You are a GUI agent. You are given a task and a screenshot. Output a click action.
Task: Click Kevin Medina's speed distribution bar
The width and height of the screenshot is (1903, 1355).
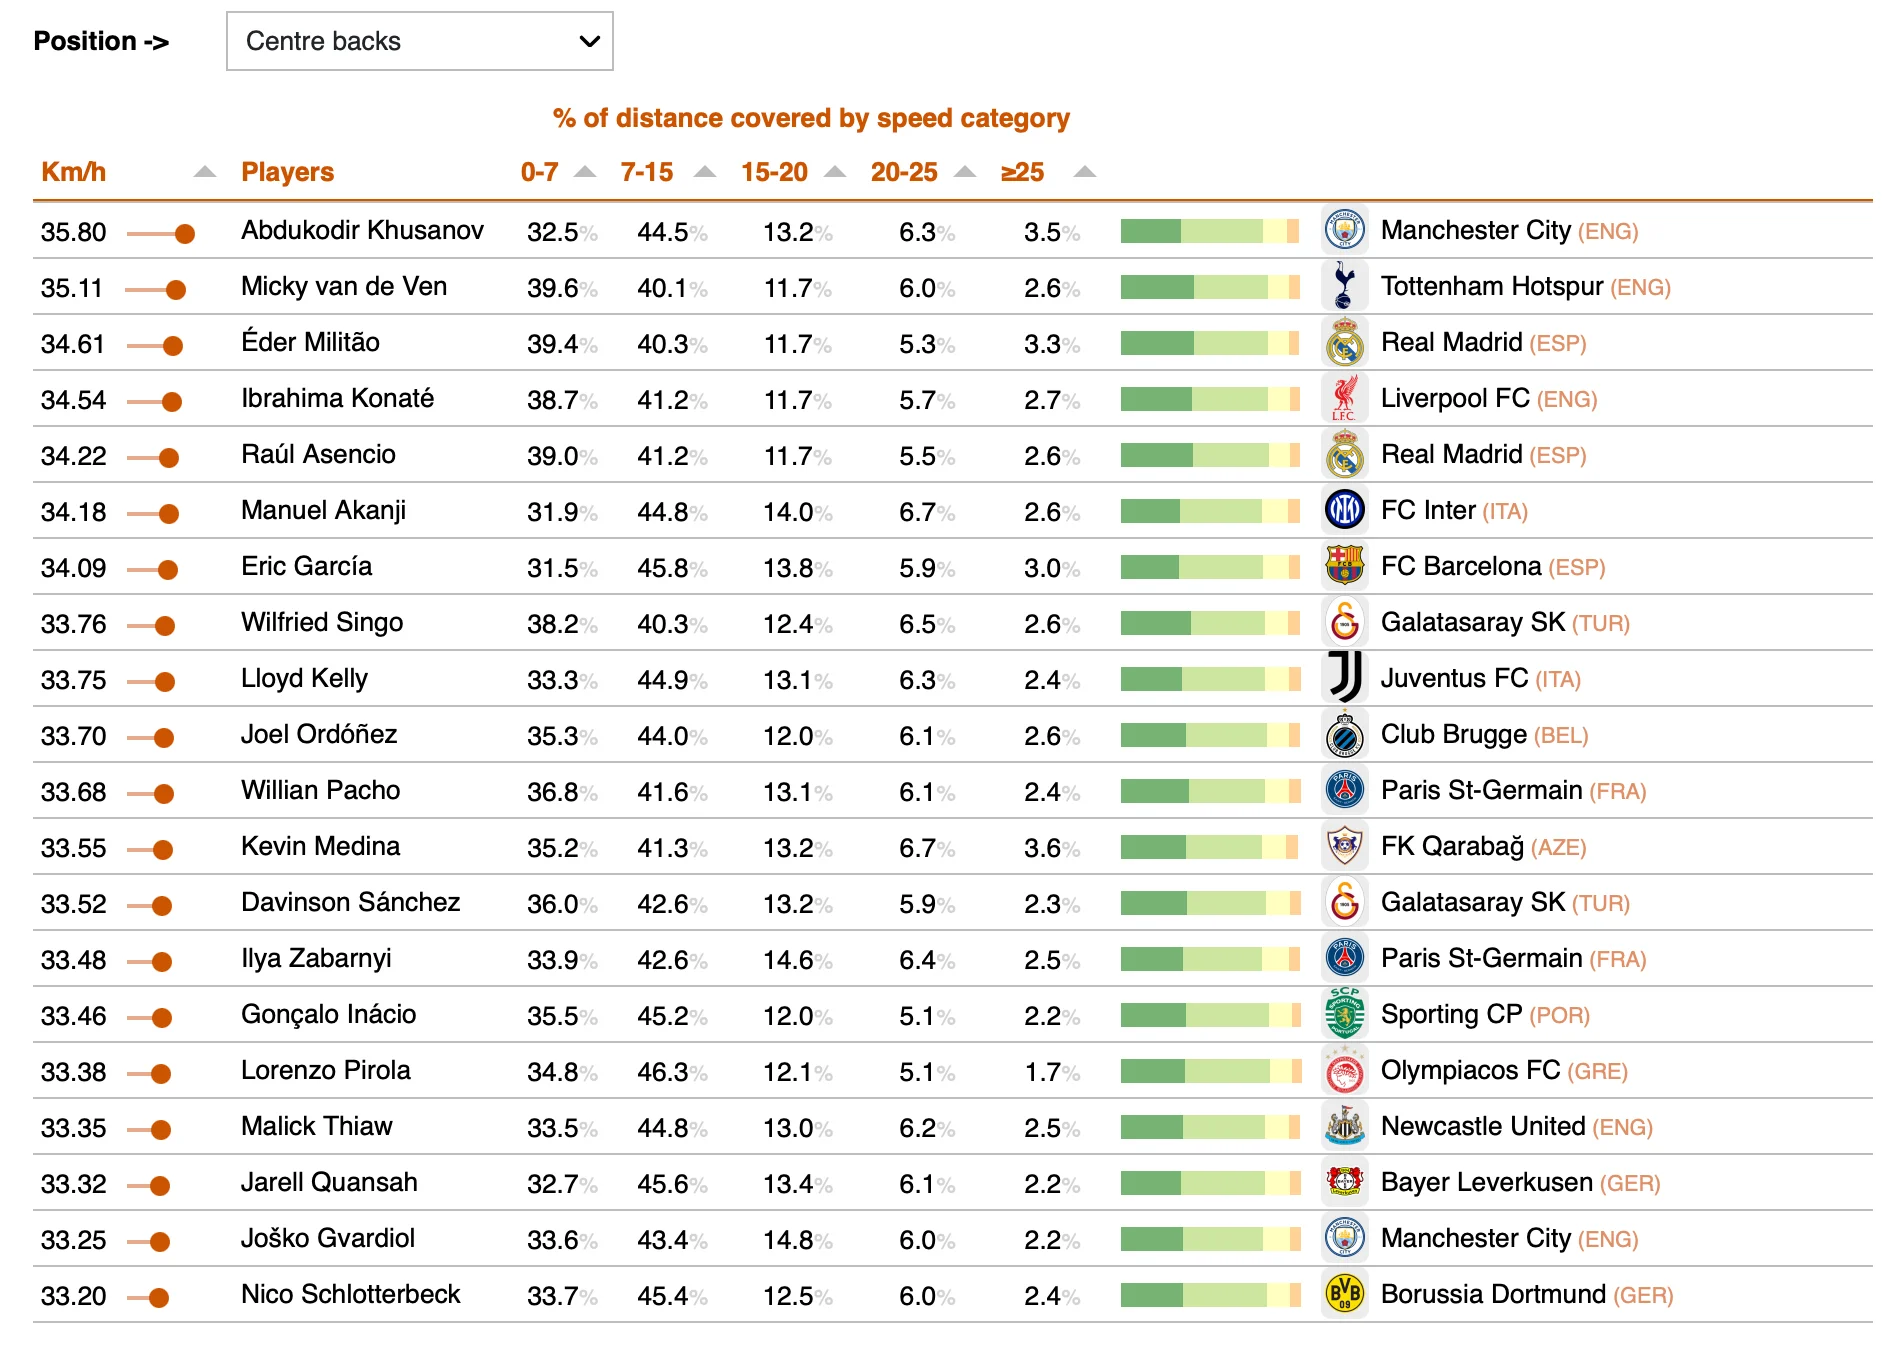coord(1210,848)
